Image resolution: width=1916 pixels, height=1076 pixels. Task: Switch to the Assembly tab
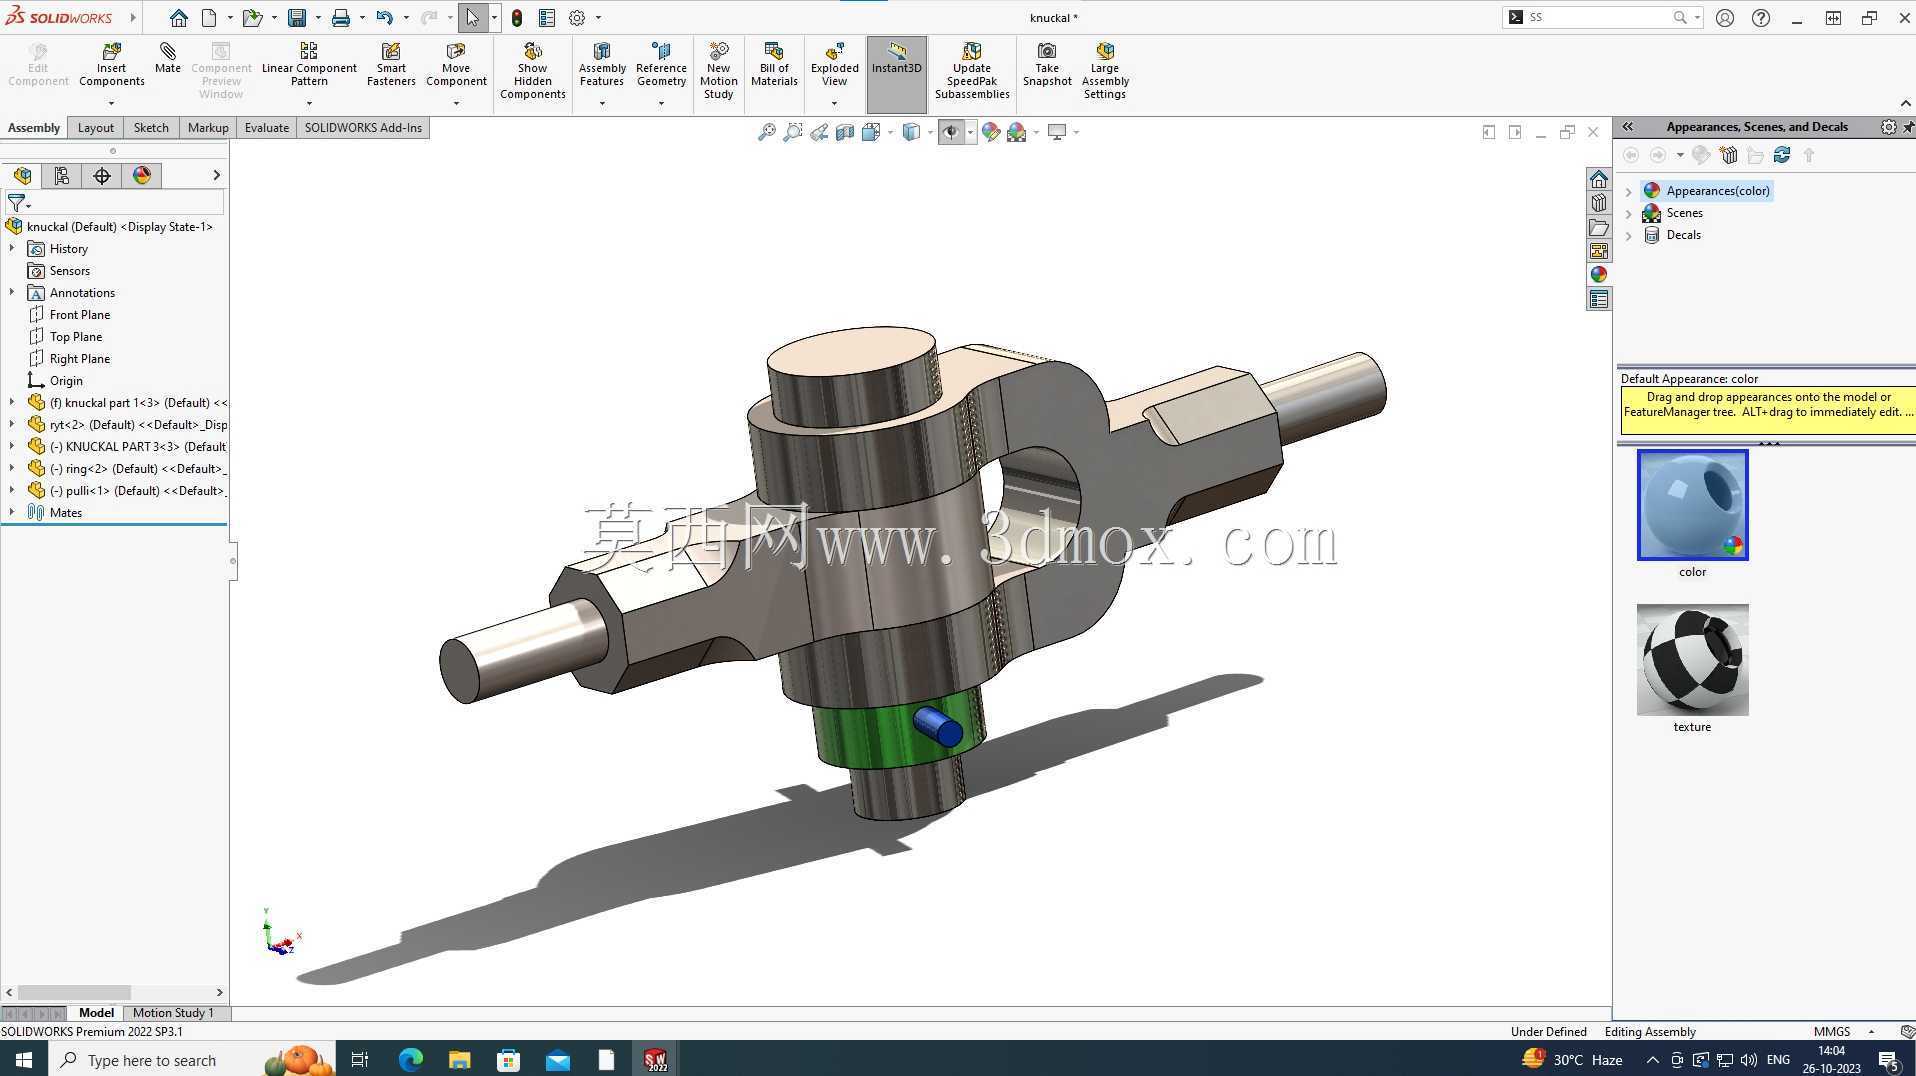(x=34, y=128)
